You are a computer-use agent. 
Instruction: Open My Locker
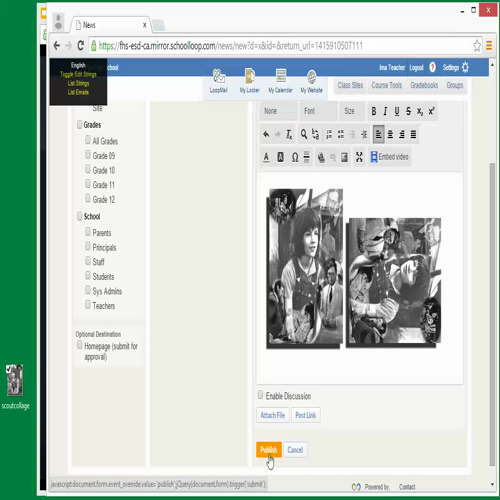point(249,82)
